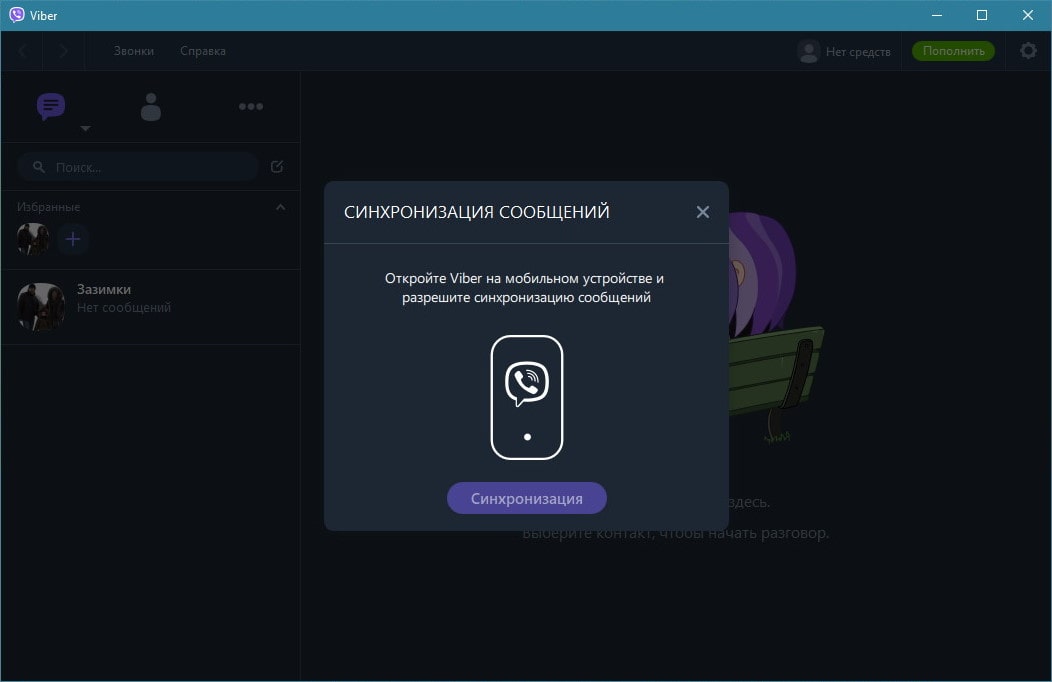1052x682 pixels.
Task: Open the chats tab icon
Action: (51, 106)
